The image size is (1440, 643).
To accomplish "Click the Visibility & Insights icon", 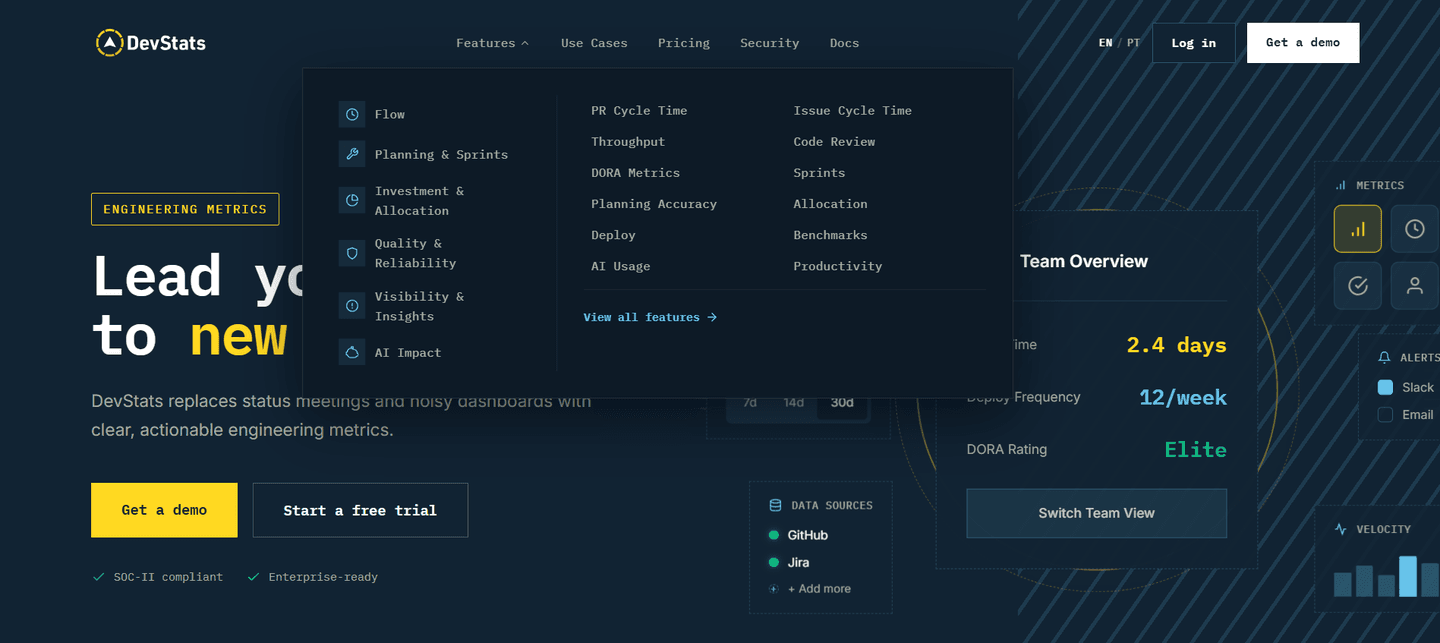I will (x=352, y=306).
